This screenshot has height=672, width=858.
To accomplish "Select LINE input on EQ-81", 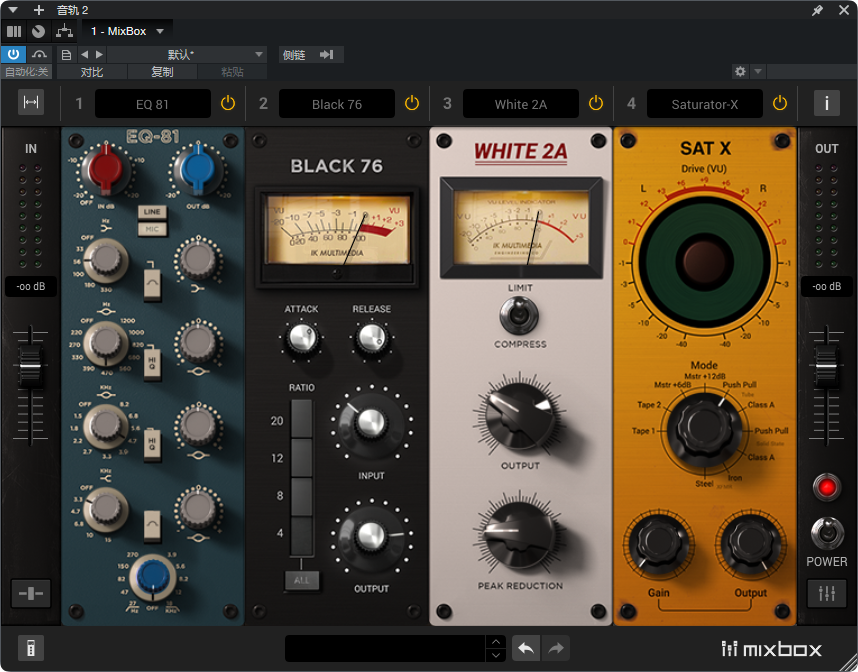I will click(x=152, y=212).
